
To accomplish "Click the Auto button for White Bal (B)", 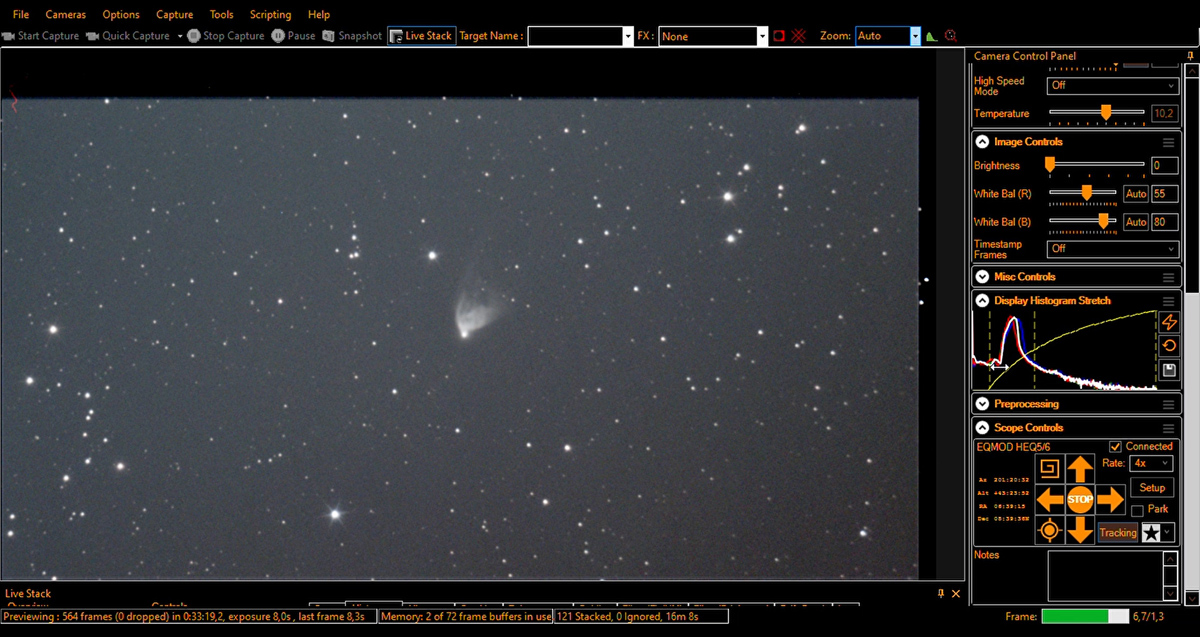I will click(1136, 222).
